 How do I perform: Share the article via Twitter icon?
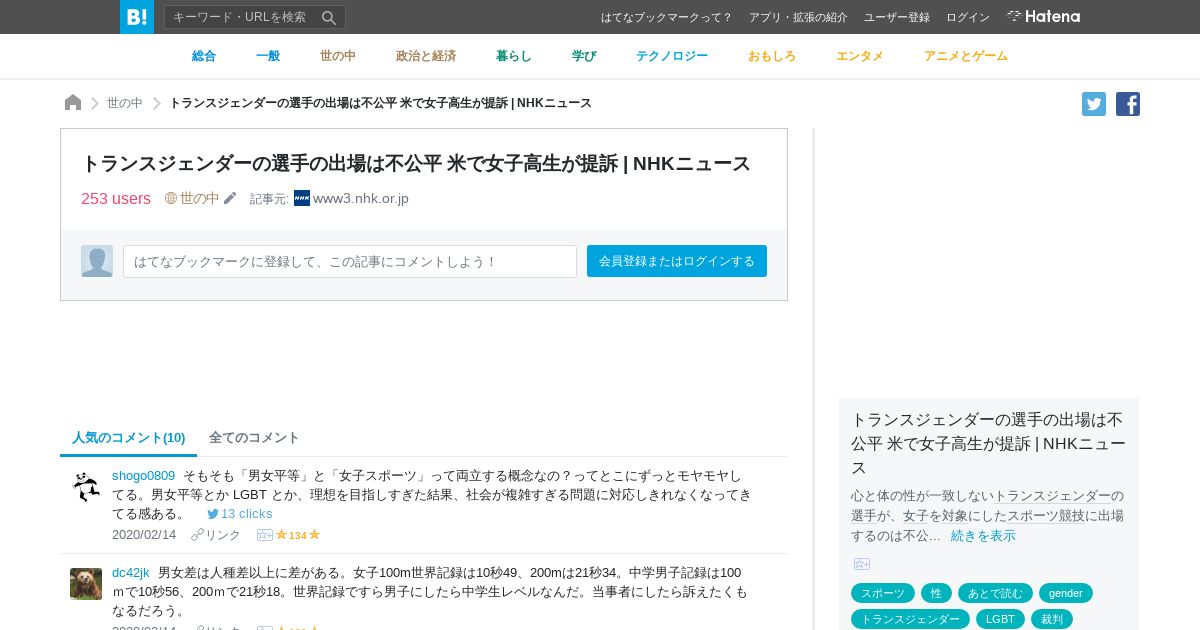(x=1094, y=104)
